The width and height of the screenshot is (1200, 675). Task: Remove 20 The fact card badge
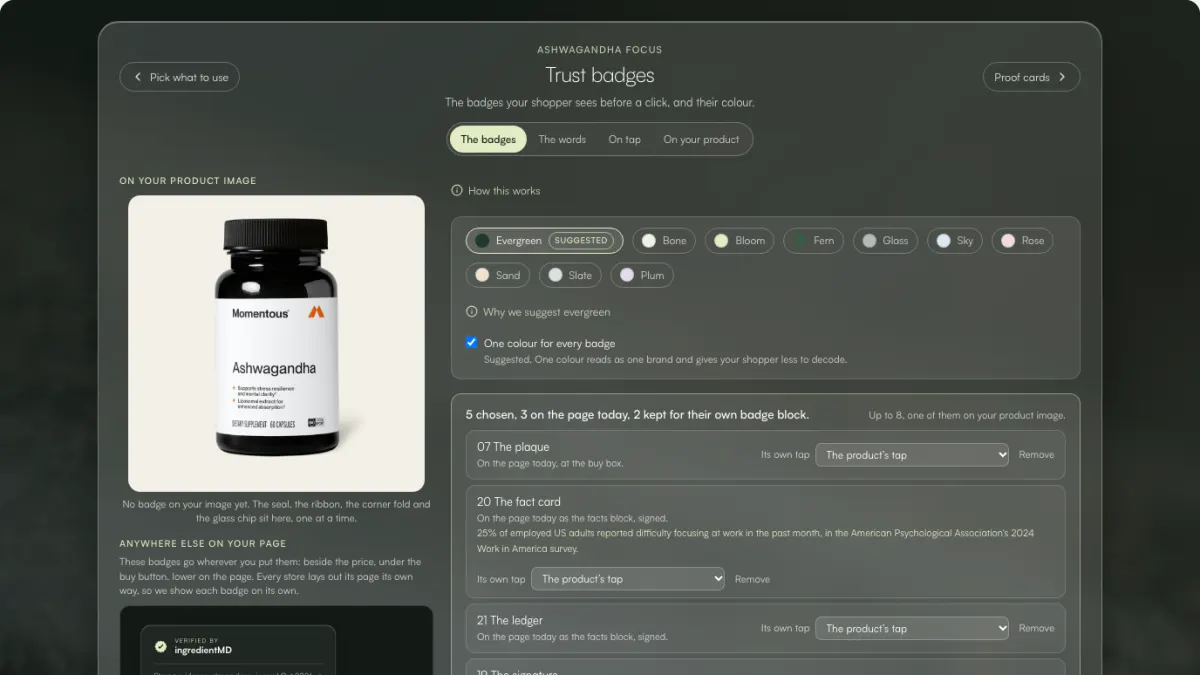coord(752,579)
